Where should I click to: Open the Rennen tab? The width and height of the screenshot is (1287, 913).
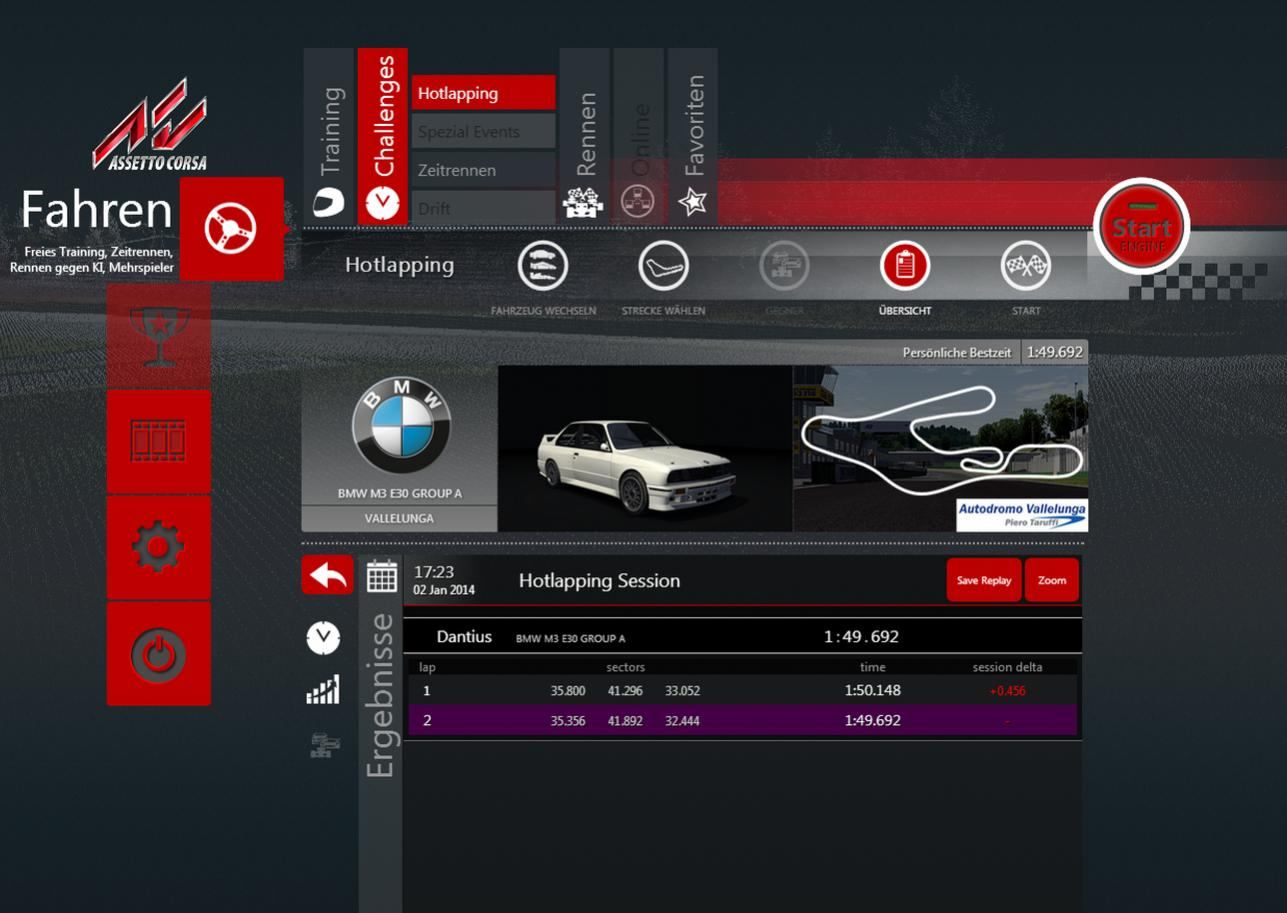pos(584,135)
